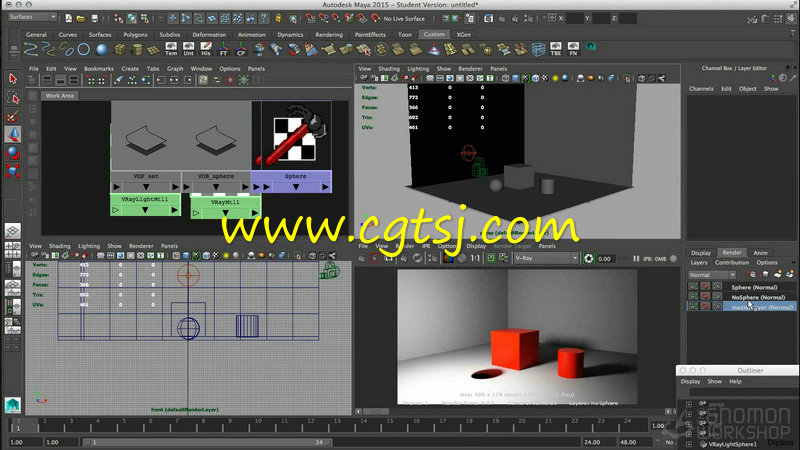This screenshot has width=800, height=450.
Task: Click the New Scene icon
Action: coord(68,18)
